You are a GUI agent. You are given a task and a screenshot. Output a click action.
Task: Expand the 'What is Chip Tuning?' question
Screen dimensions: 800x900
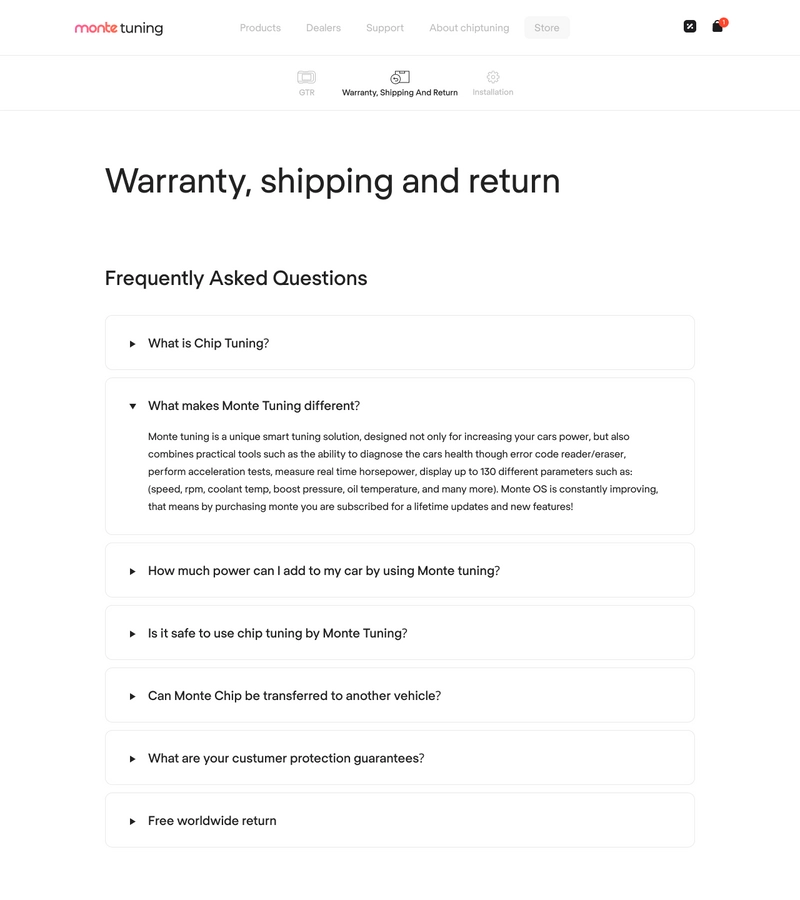[208, 343]
